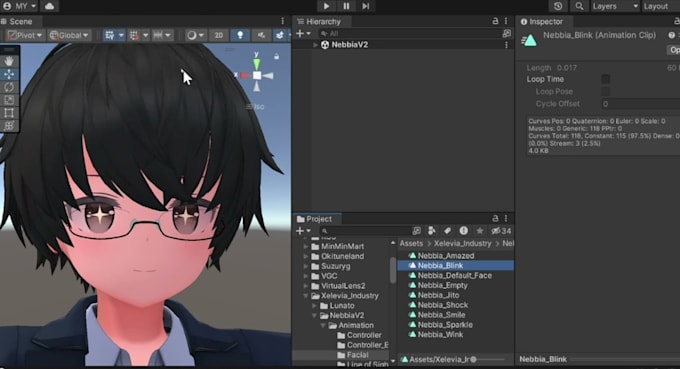Open the global search magnifier
680x369 pixels.
click(x=579, y=6)
